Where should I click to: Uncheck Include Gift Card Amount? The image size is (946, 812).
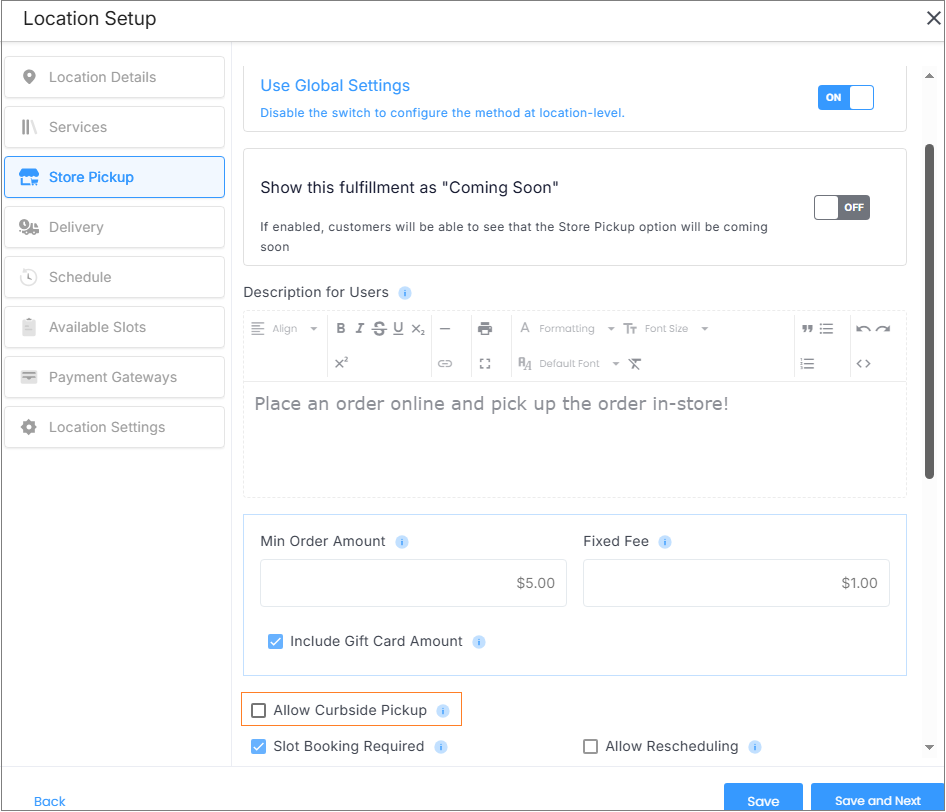275,641
